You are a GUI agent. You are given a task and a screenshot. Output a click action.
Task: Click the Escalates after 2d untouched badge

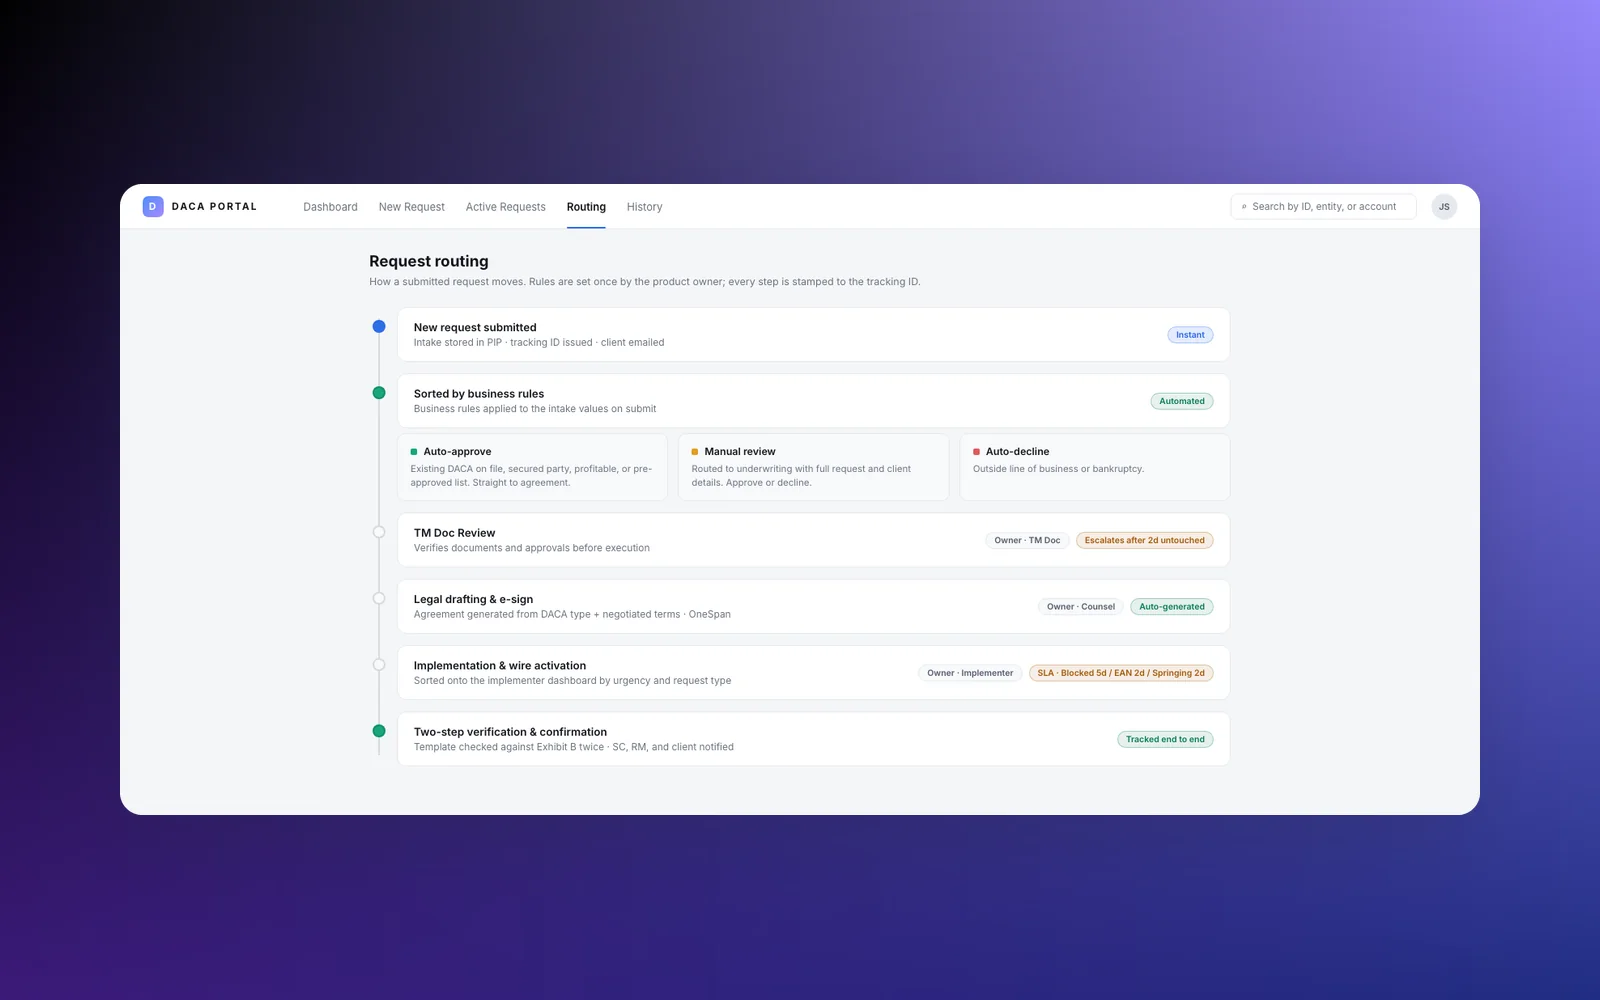(1145, 540)
